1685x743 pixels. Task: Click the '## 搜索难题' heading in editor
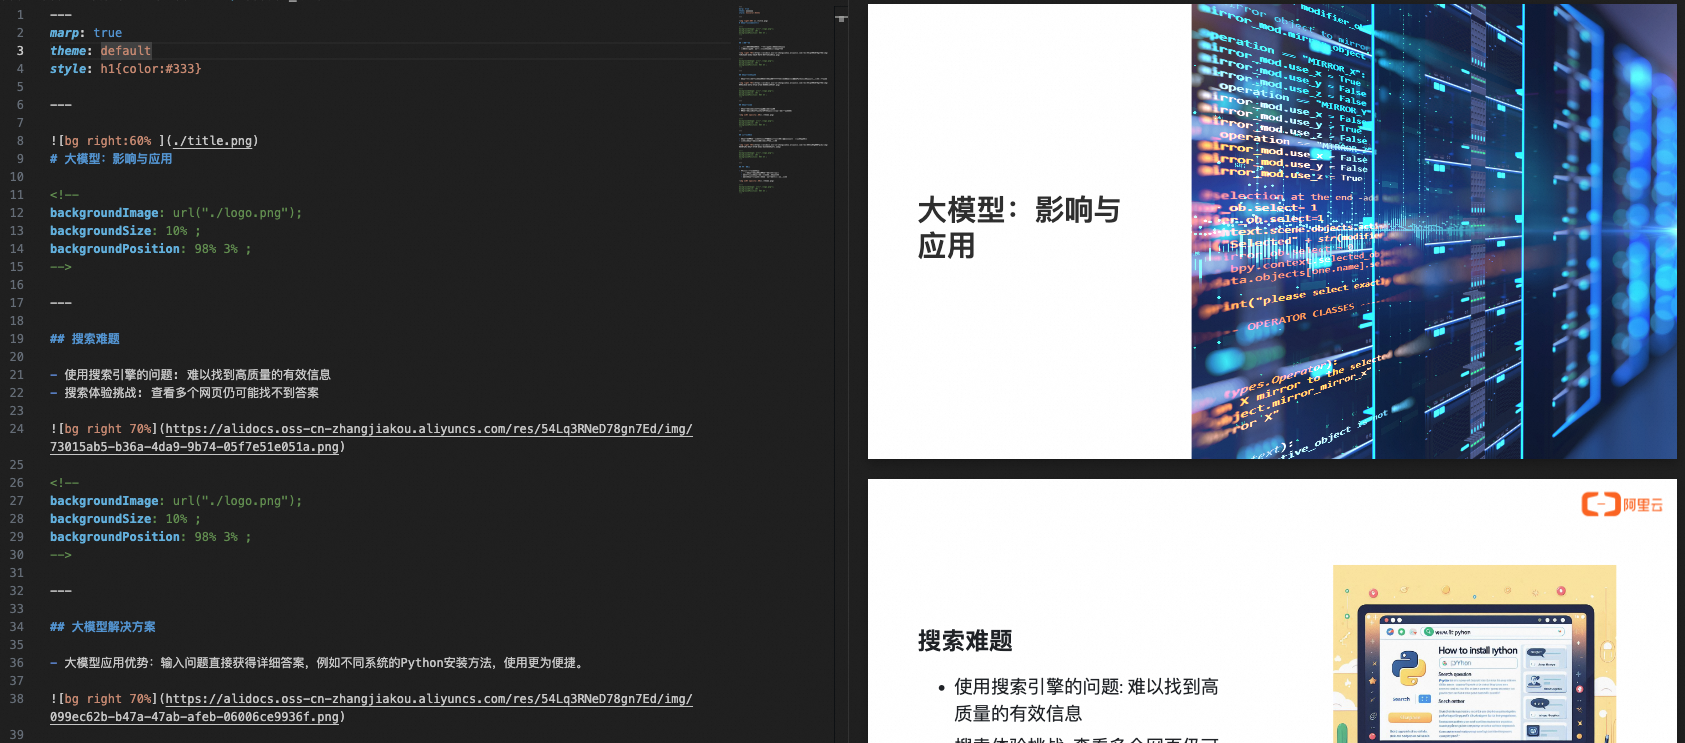click(x=85, y=339)
